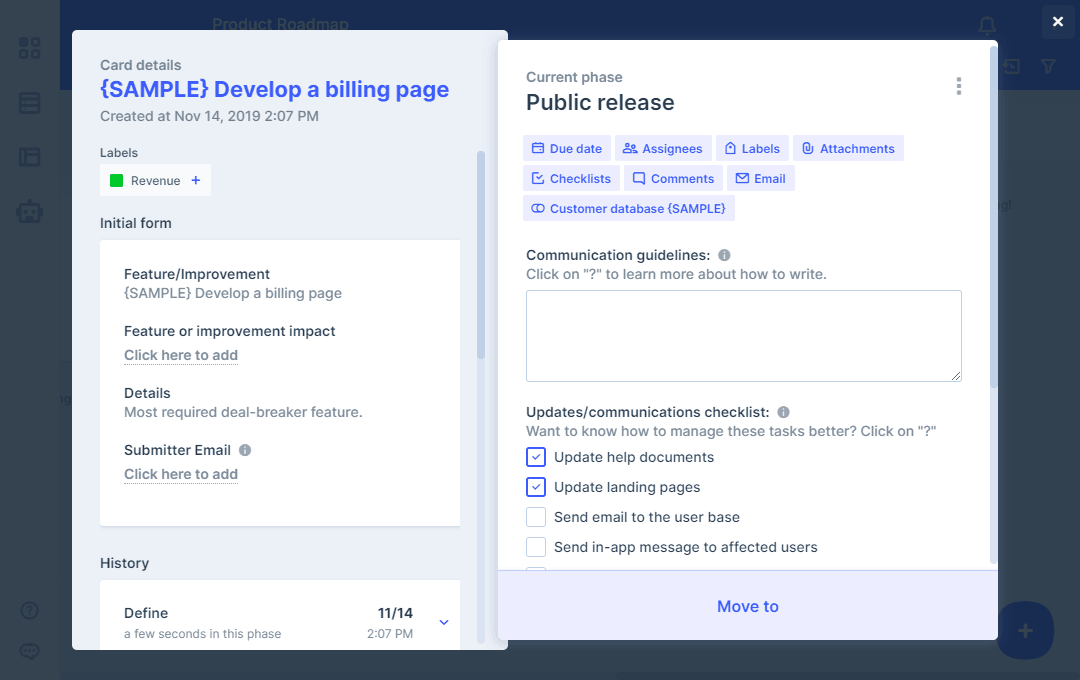Image resolution: width=1080 pixels, height=680 pixels.
Task: Check Send in-app message to affected users
Action: [536, 547]
